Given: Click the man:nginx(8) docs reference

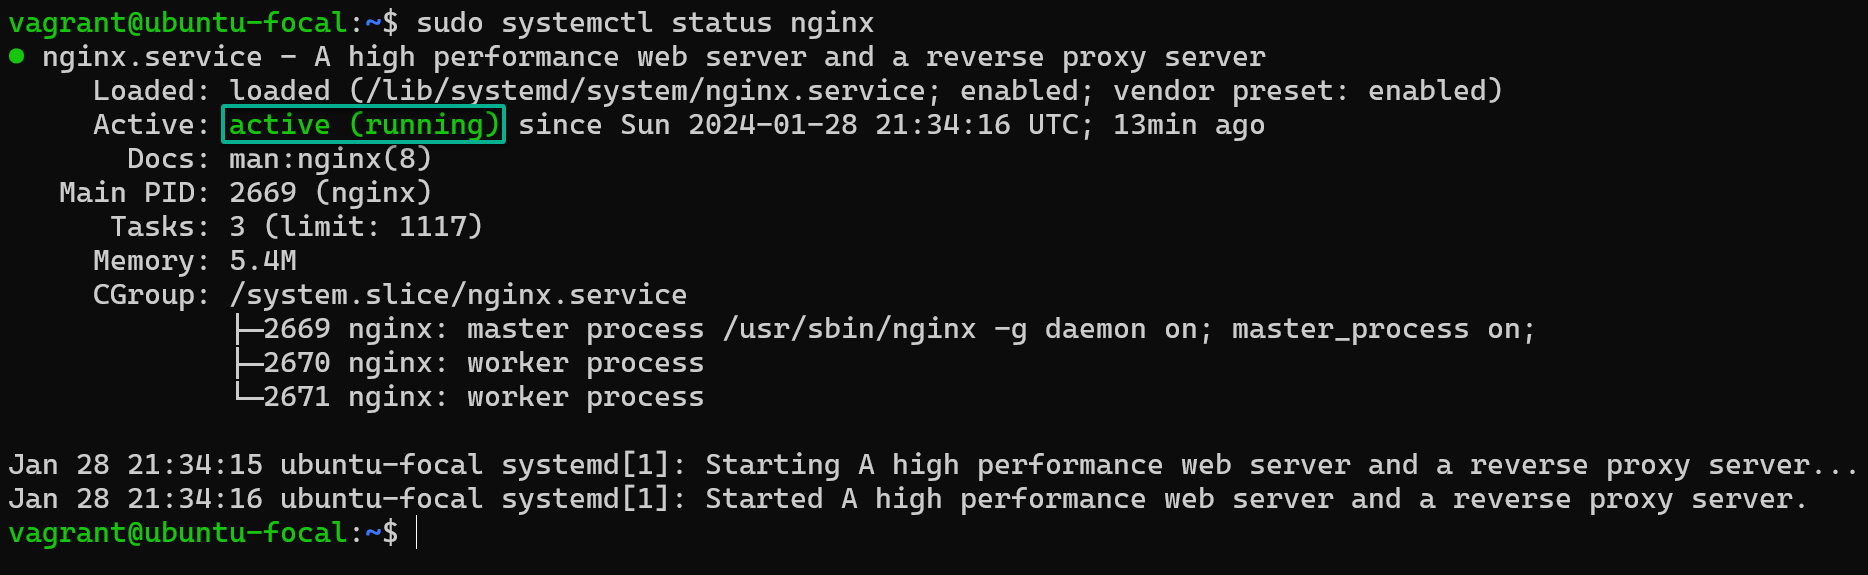Looking at the screenshot, I should 330,159.
